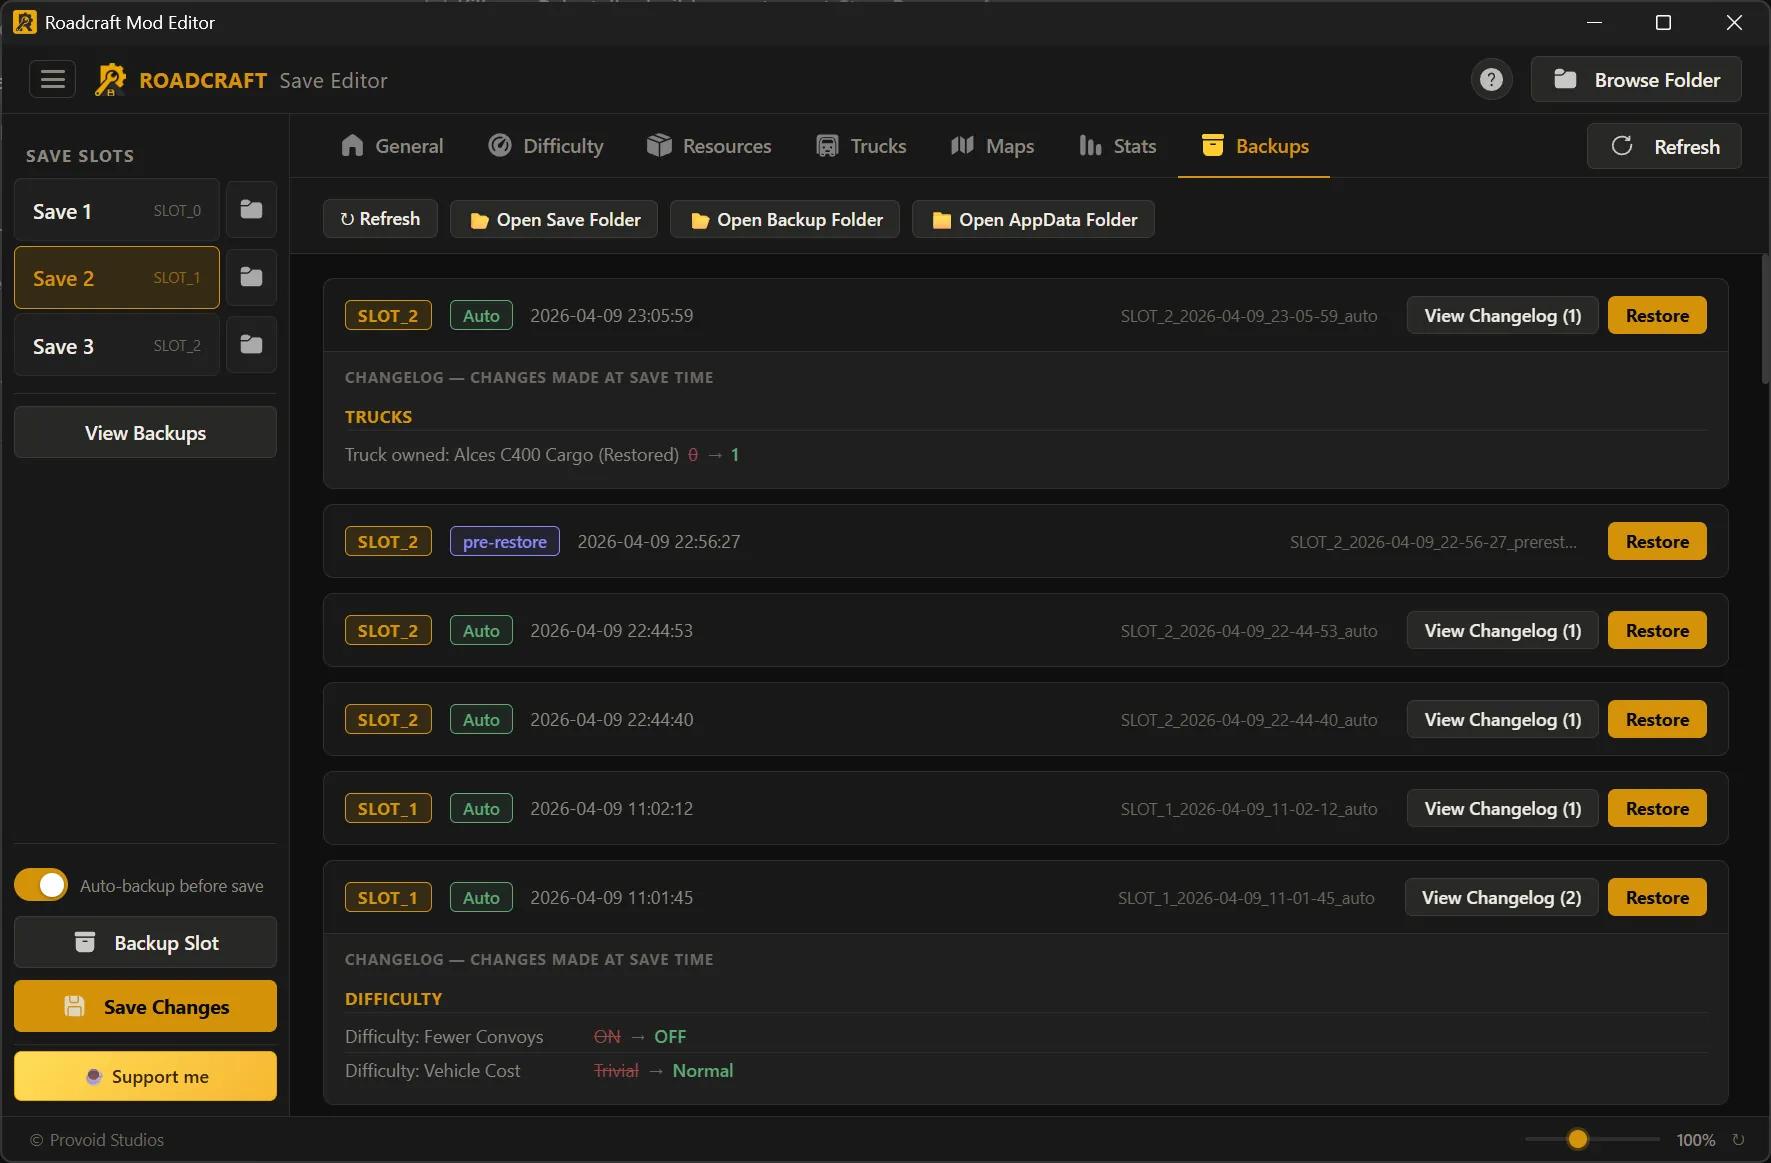Click Open Save Folder
The width and height of the screenshot is (1771, 1163).
554,219
